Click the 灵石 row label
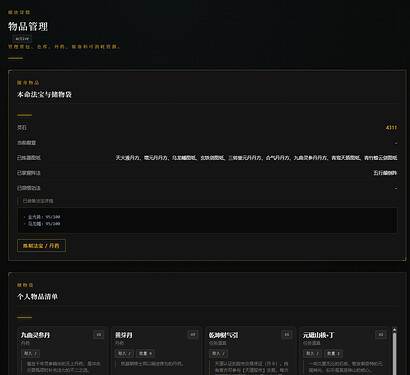This screenshot has width=410, height=375. click(22, 128)
